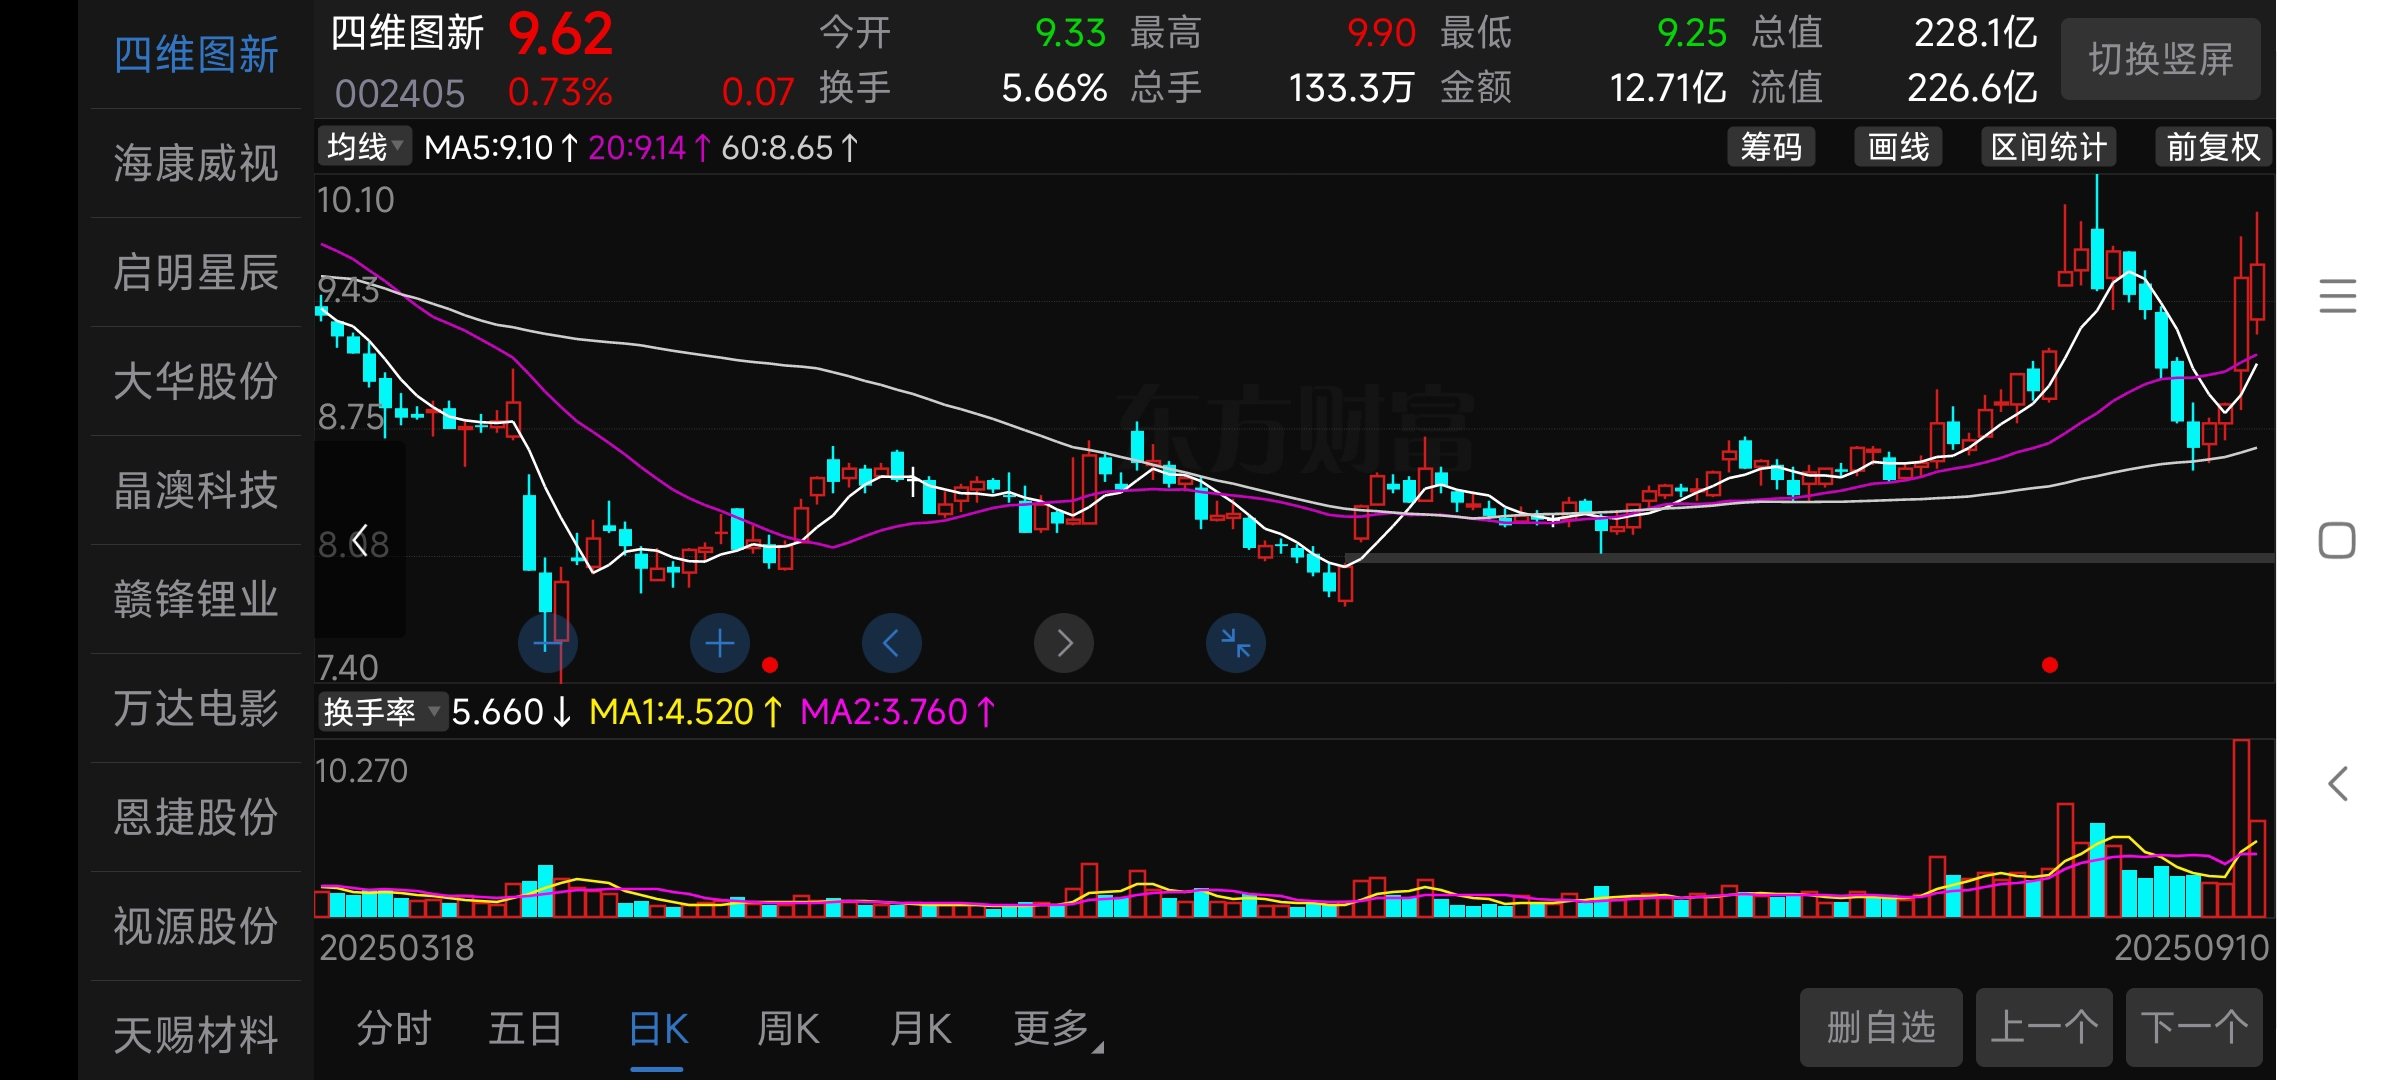The width and height of the screenshot is (2400, 1080).
Task: Go to next stock 下一个
Action: click(x=2194, y=1027)
